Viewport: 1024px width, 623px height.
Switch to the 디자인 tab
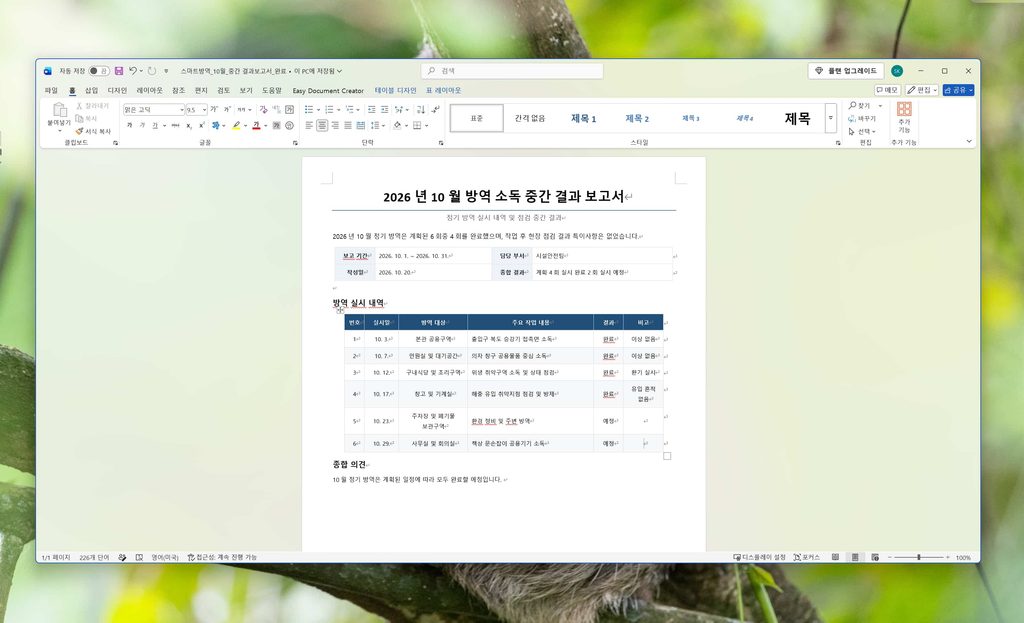tap(117, 90)
